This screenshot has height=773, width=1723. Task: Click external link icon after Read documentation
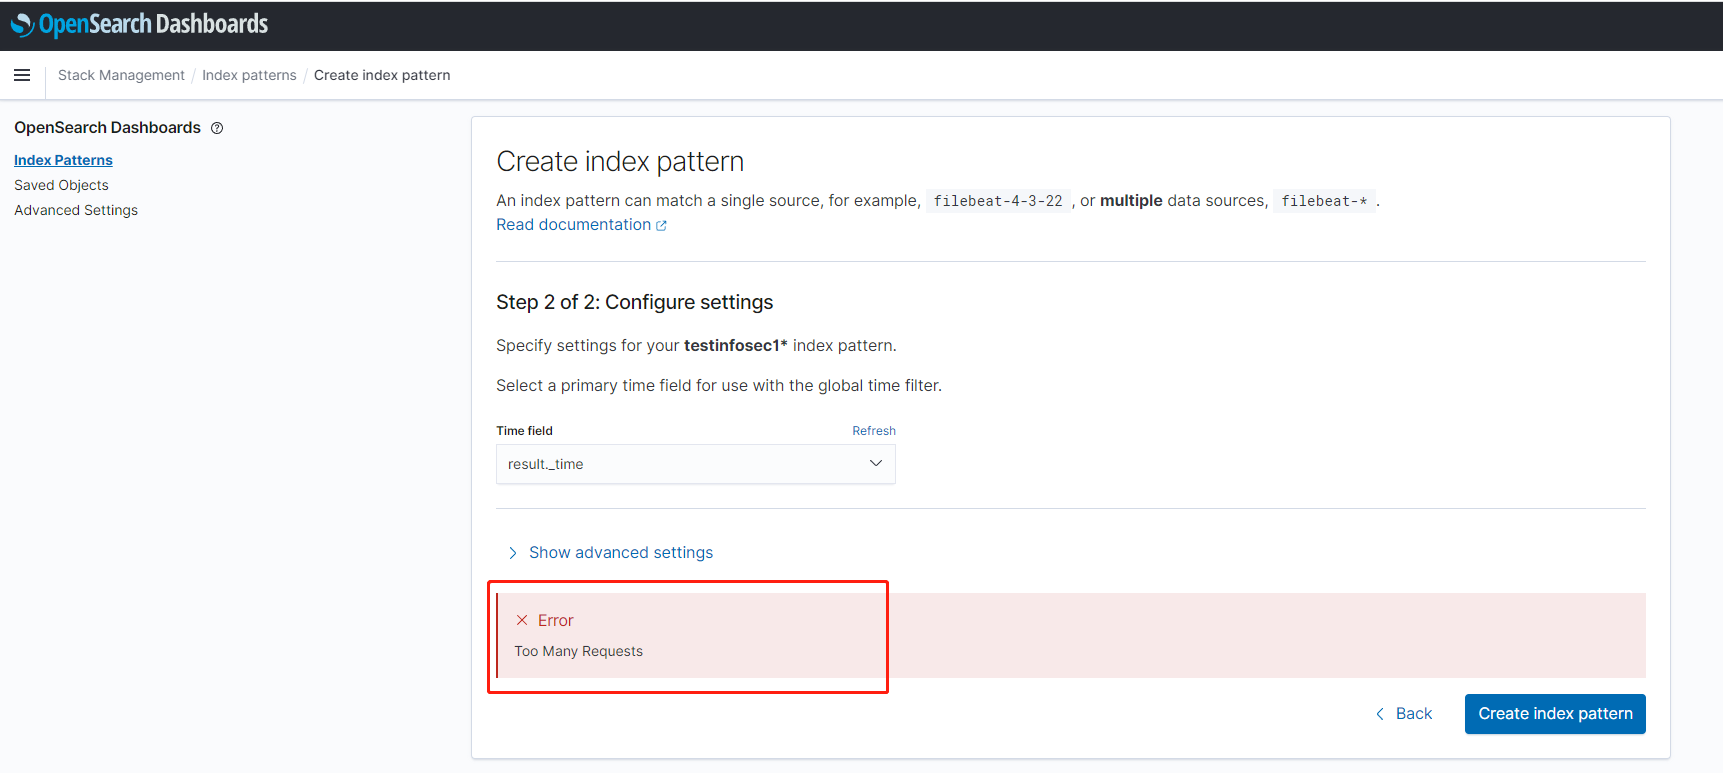(x=661, y=226)
